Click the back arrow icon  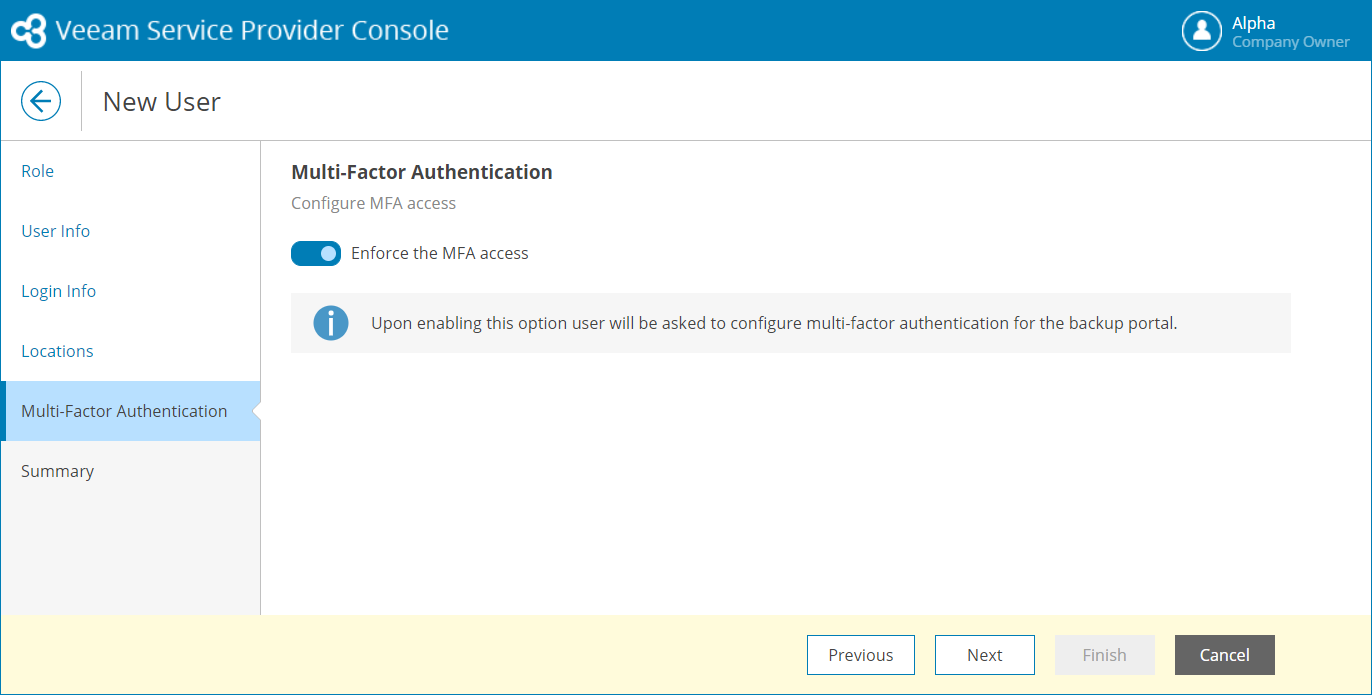(x=41, y=101)
